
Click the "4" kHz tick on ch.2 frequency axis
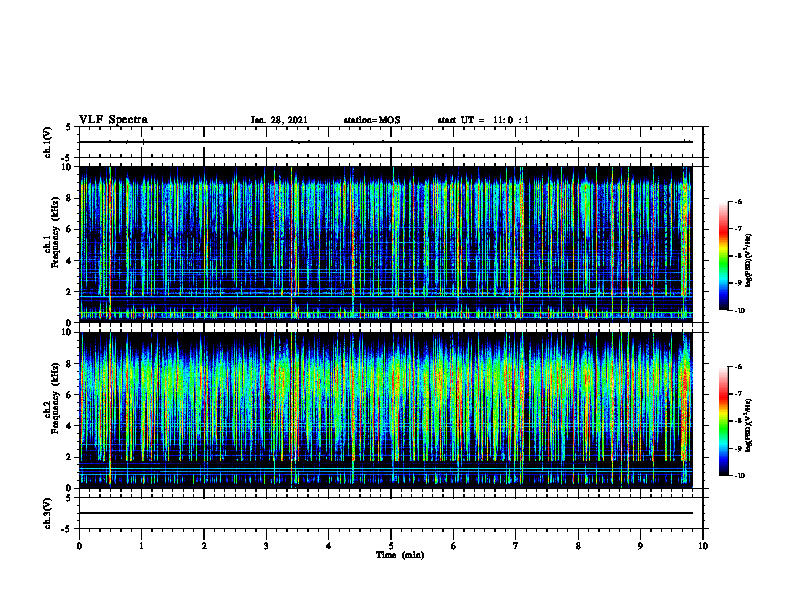(x=69, y=426)
